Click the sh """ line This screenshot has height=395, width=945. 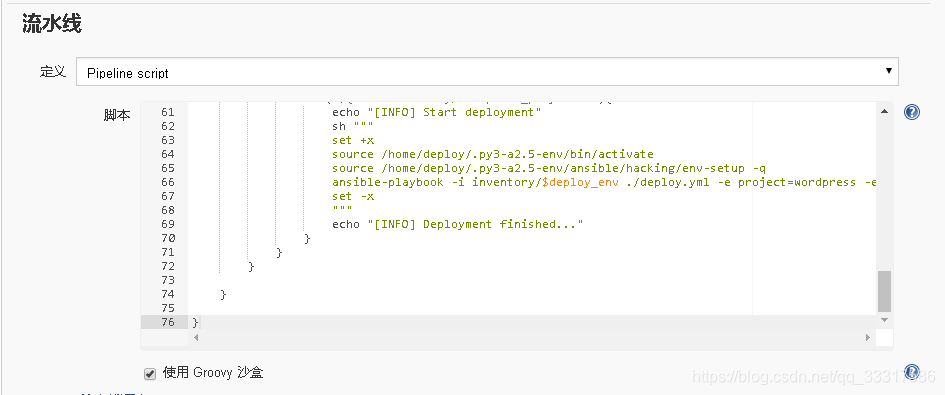pyautogui.click(x=353, y=126)
